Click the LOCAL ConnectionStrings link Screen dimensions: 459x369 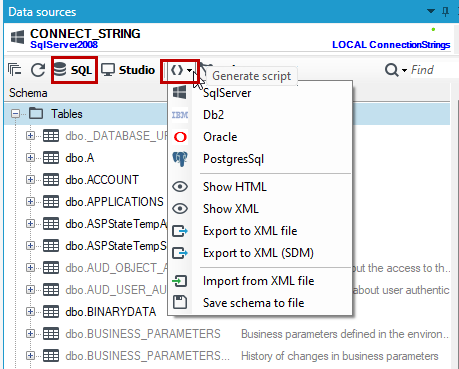click(391, 45)
